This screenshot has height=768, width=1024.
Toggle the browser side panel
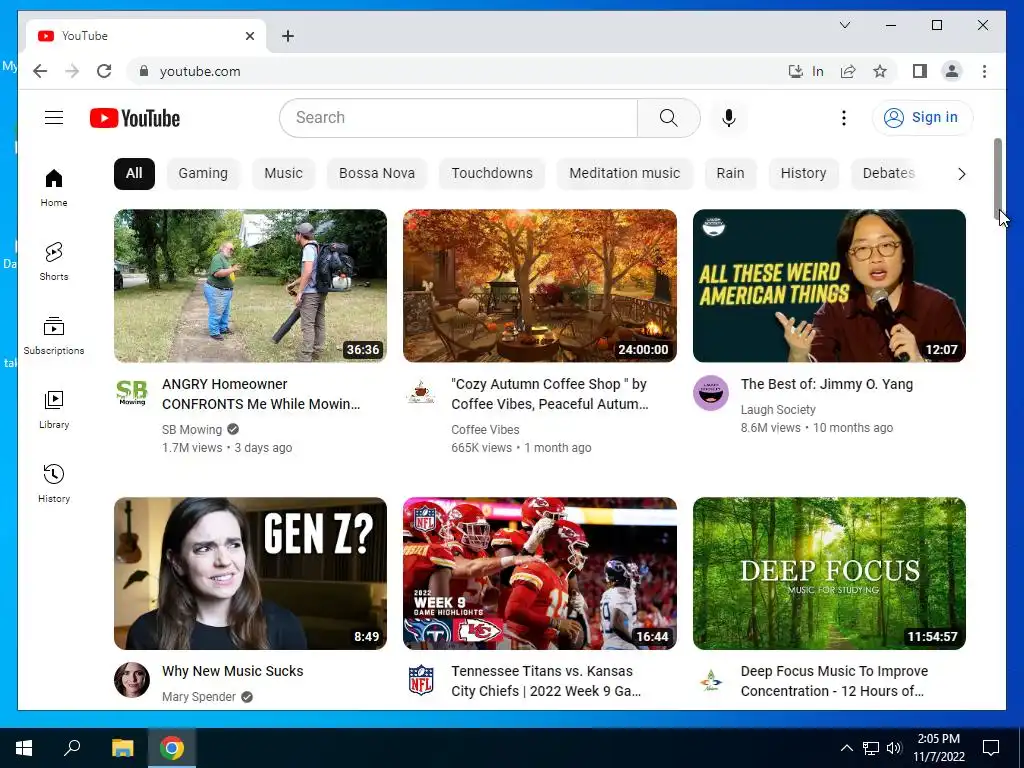(920, 71)
